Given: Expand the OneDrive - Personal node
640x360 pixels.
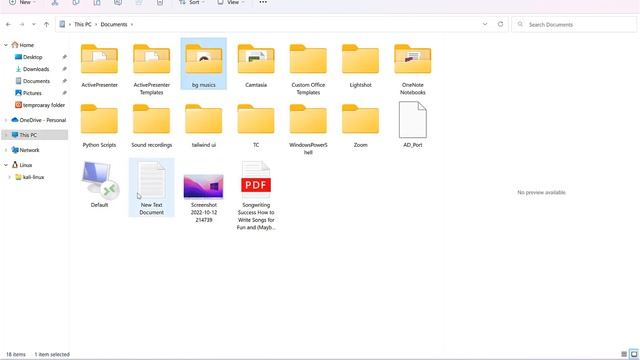Looking at the screenshot, I should tap(6, 120).
